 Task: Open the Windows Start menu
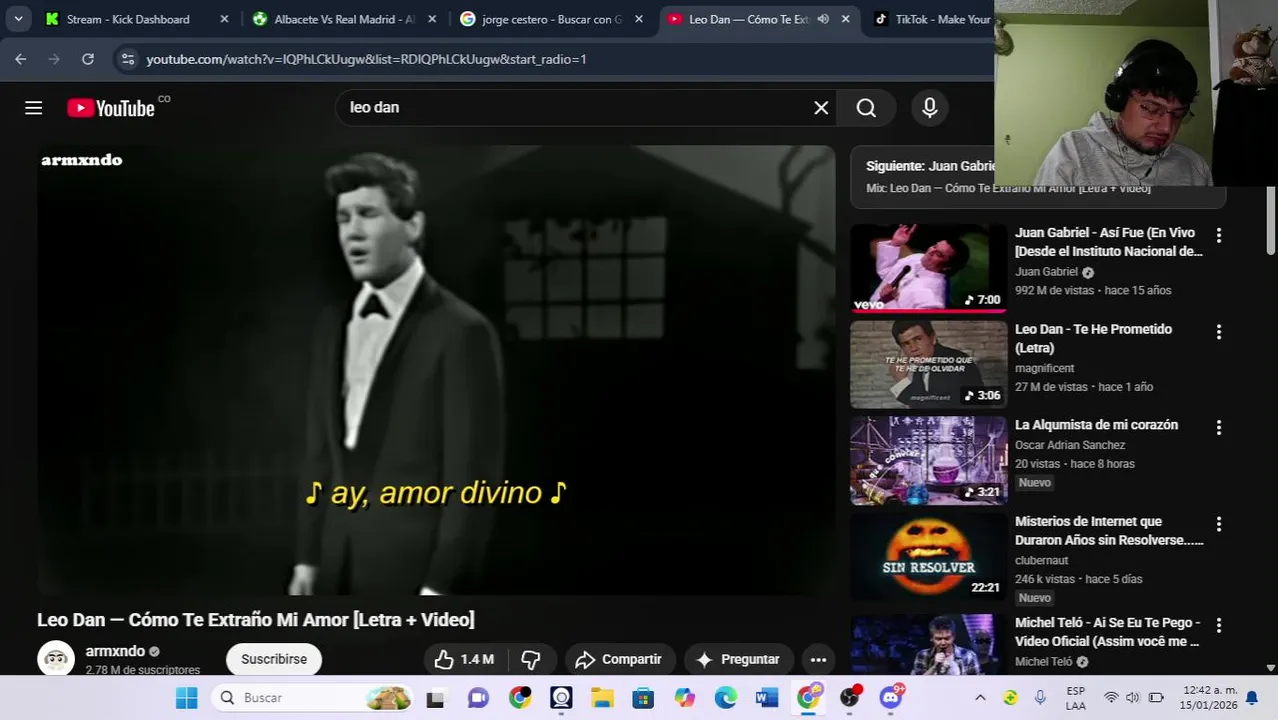click(186, 698)
